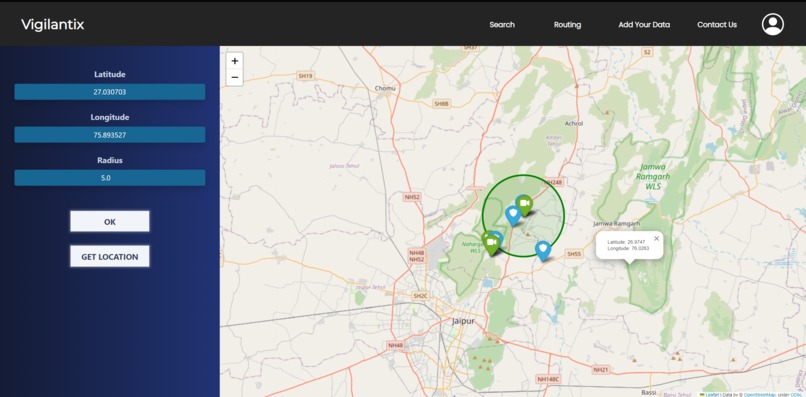Click the SH55 road shield on map

574,254
